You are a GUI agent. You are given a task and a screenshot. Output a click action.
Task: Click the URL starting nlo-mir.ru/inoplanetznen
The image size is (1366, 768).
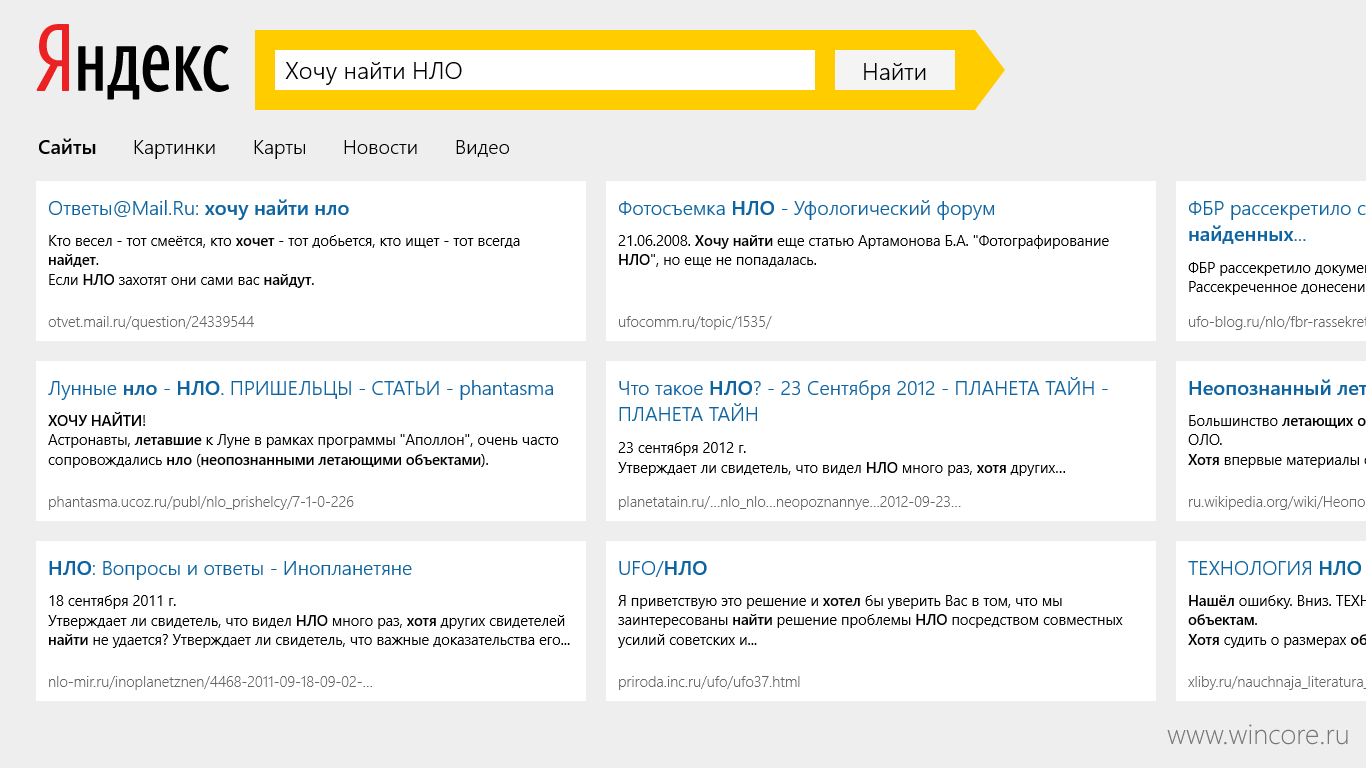point(210,681)
